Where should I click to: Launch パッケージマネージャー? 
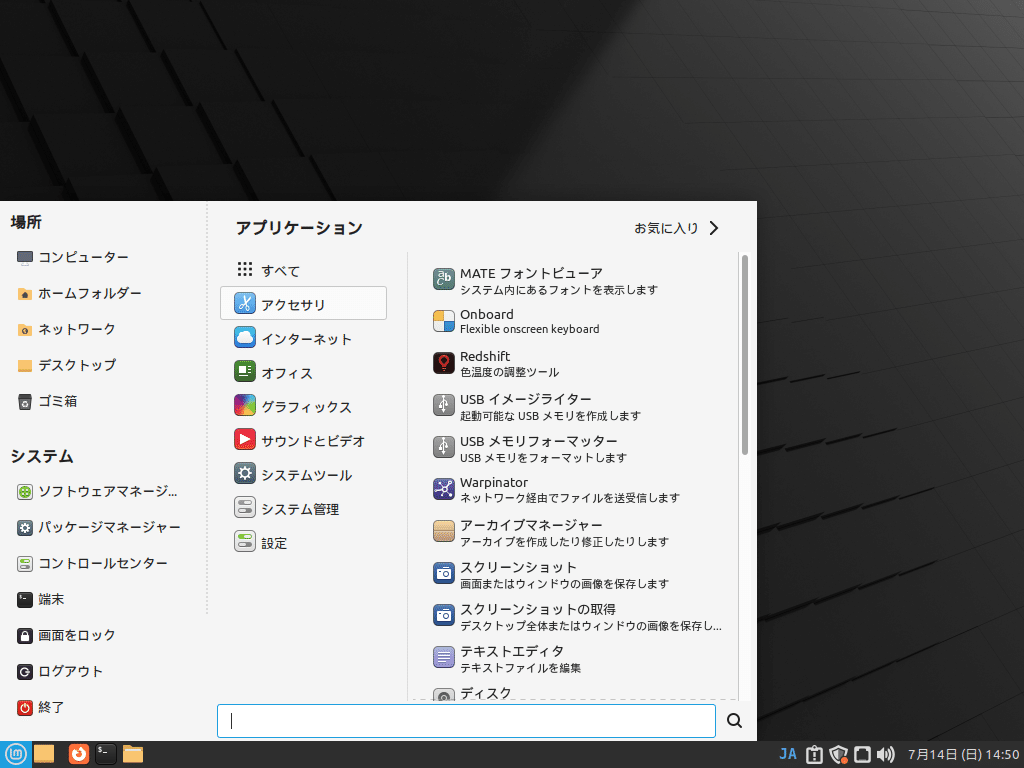pyautogui.click(x=99, y=528)
